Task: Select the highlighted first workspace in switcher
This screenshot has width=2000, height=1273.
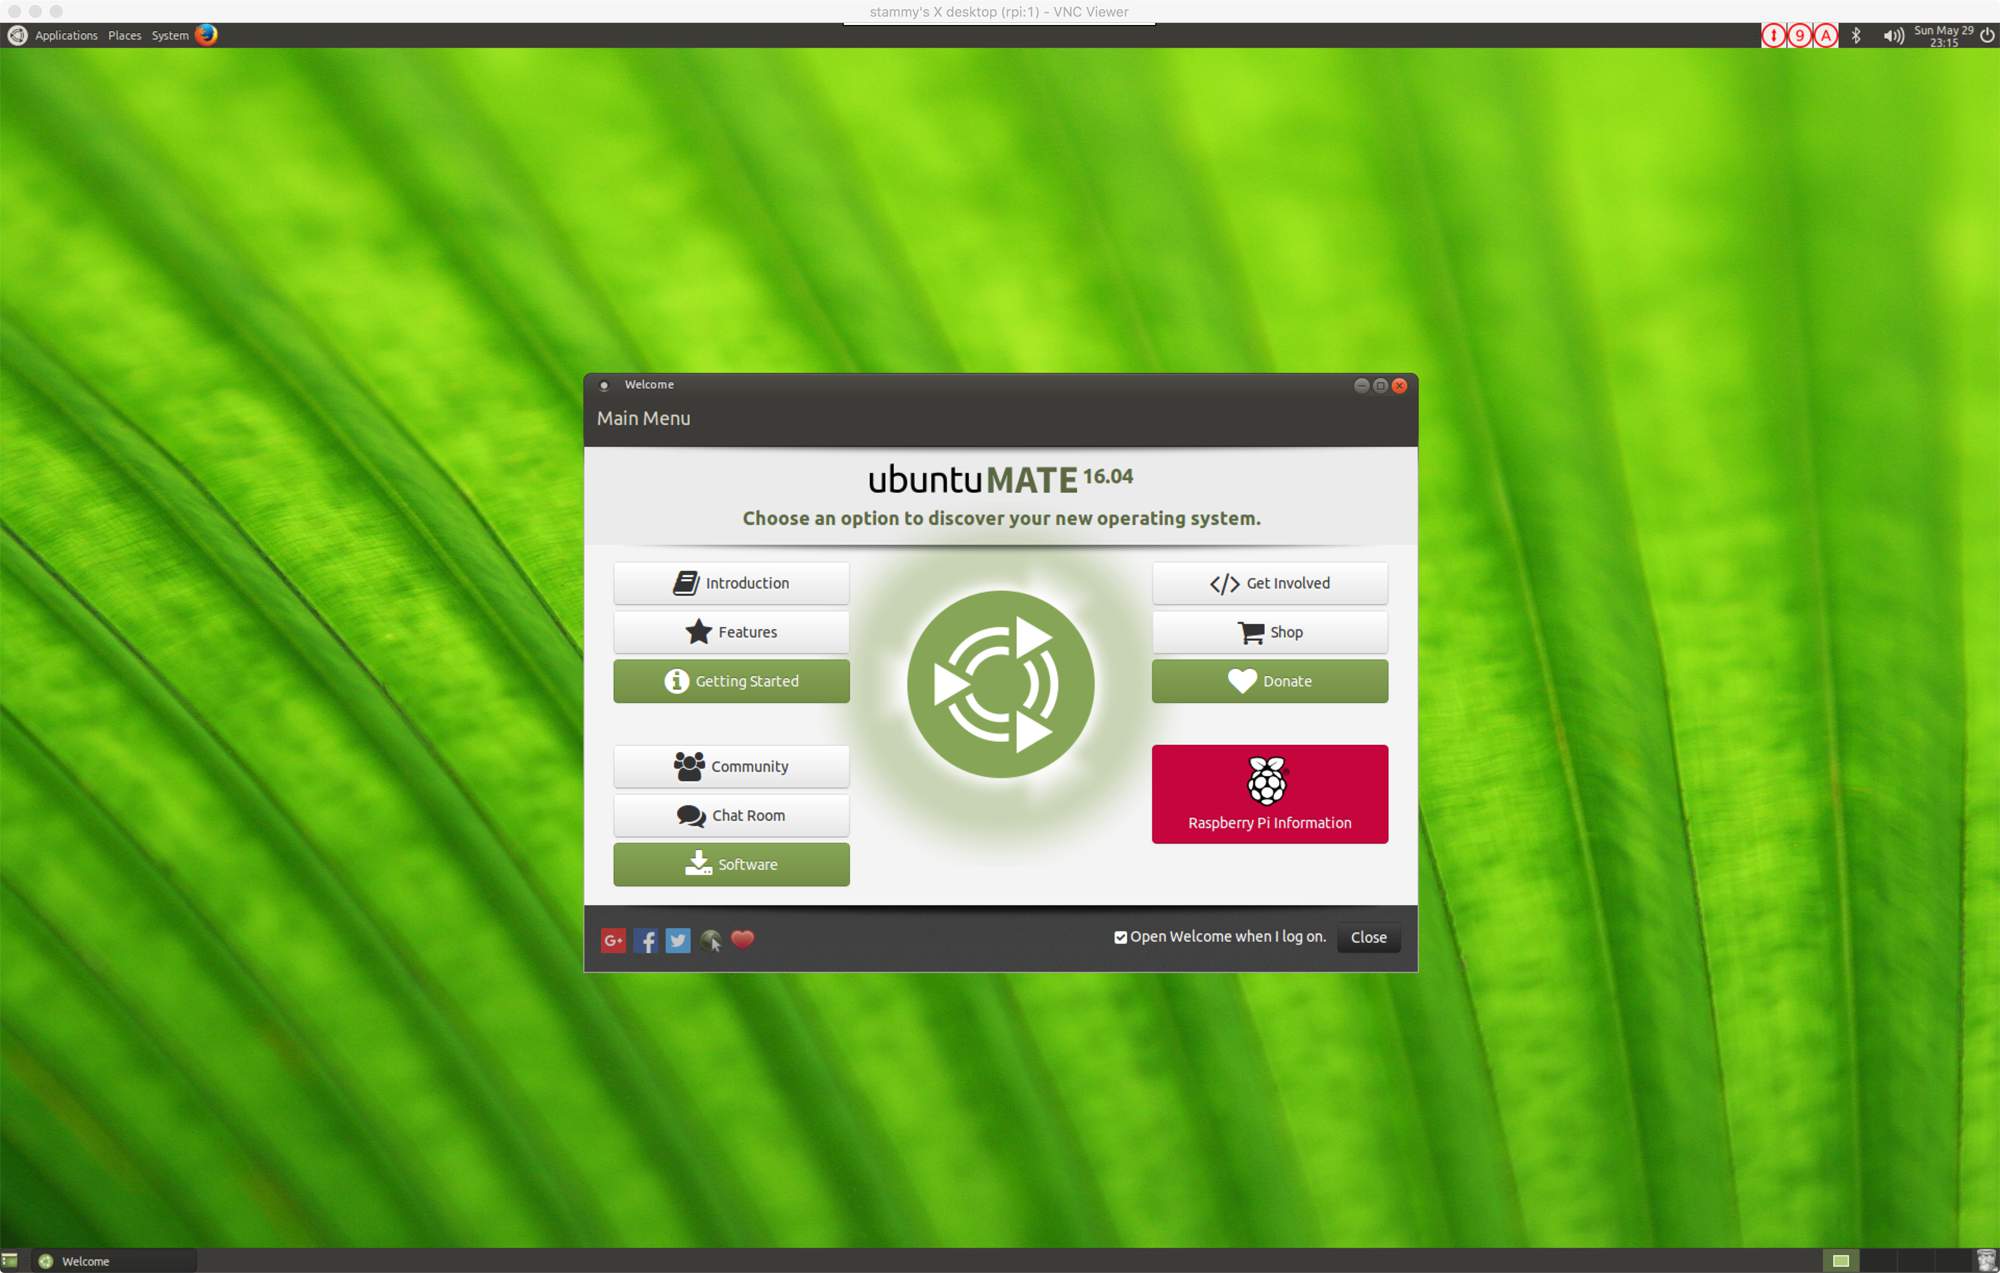Action: 1840,1261
